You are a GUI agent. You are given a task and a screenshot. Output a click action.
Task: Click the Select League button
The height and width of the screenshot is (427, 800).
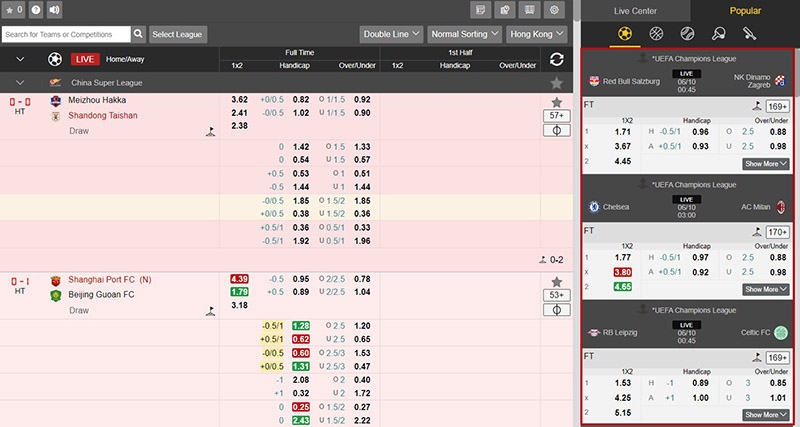pos(178,34)
